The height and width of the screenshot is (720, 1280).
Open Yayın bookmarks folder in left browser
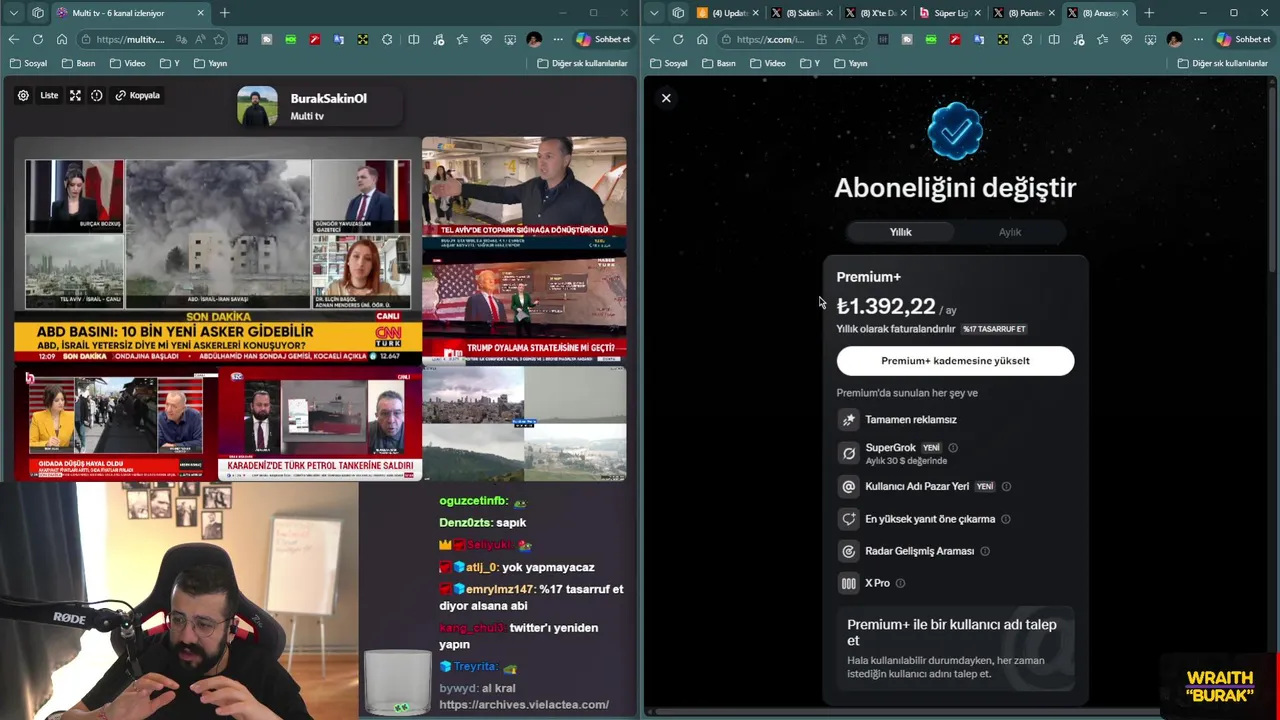pyautogui.click(x=210, y=63)
